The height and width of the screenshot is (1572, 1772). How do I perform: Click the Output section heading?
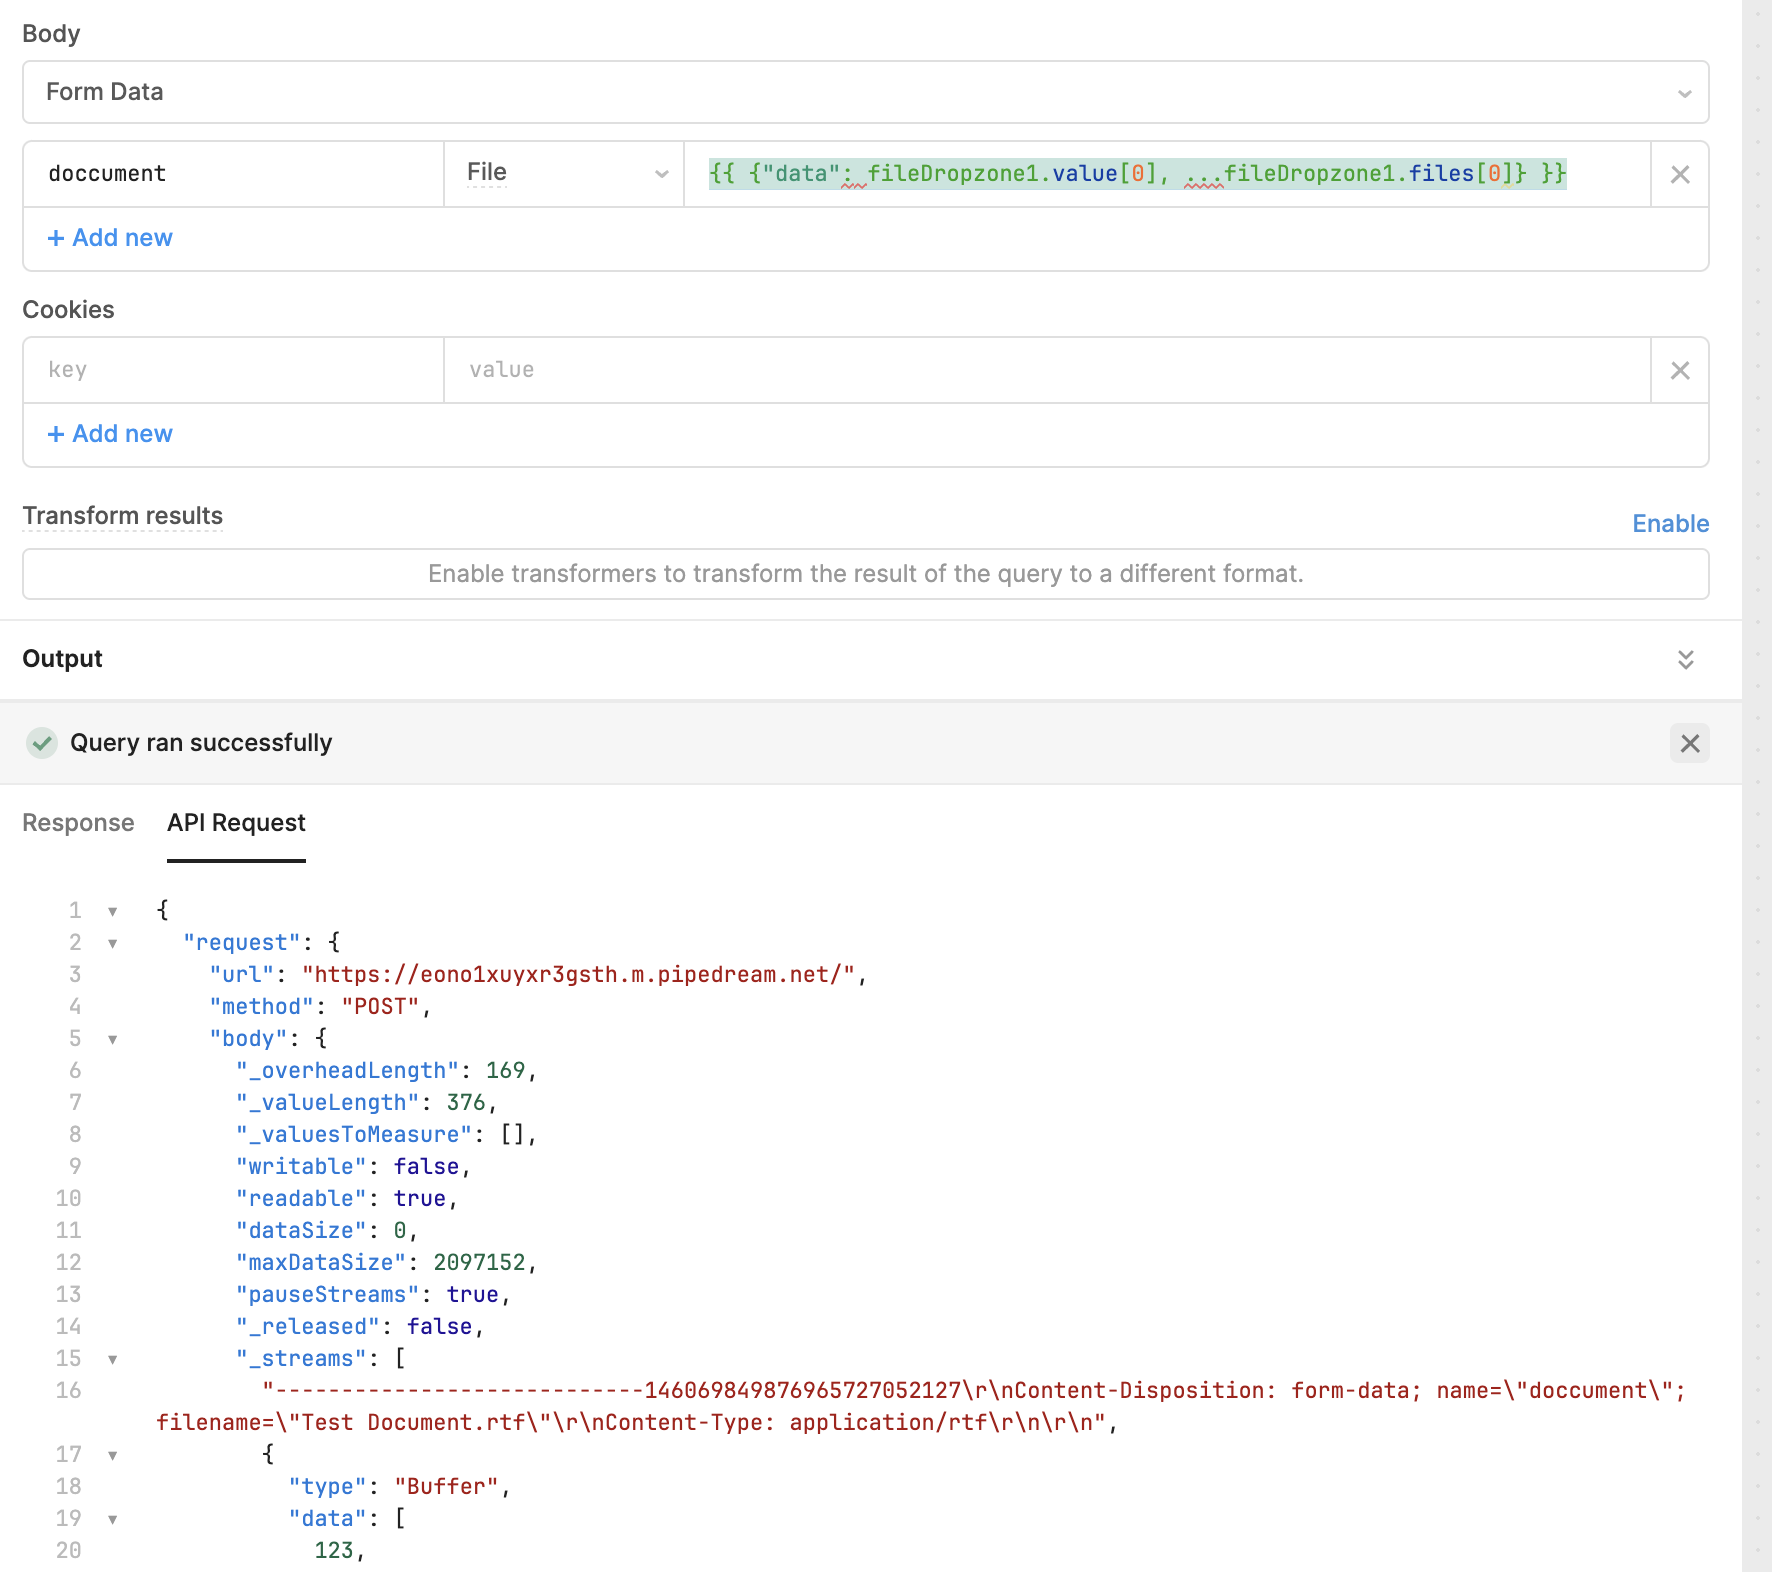click(x=62, y=659)
